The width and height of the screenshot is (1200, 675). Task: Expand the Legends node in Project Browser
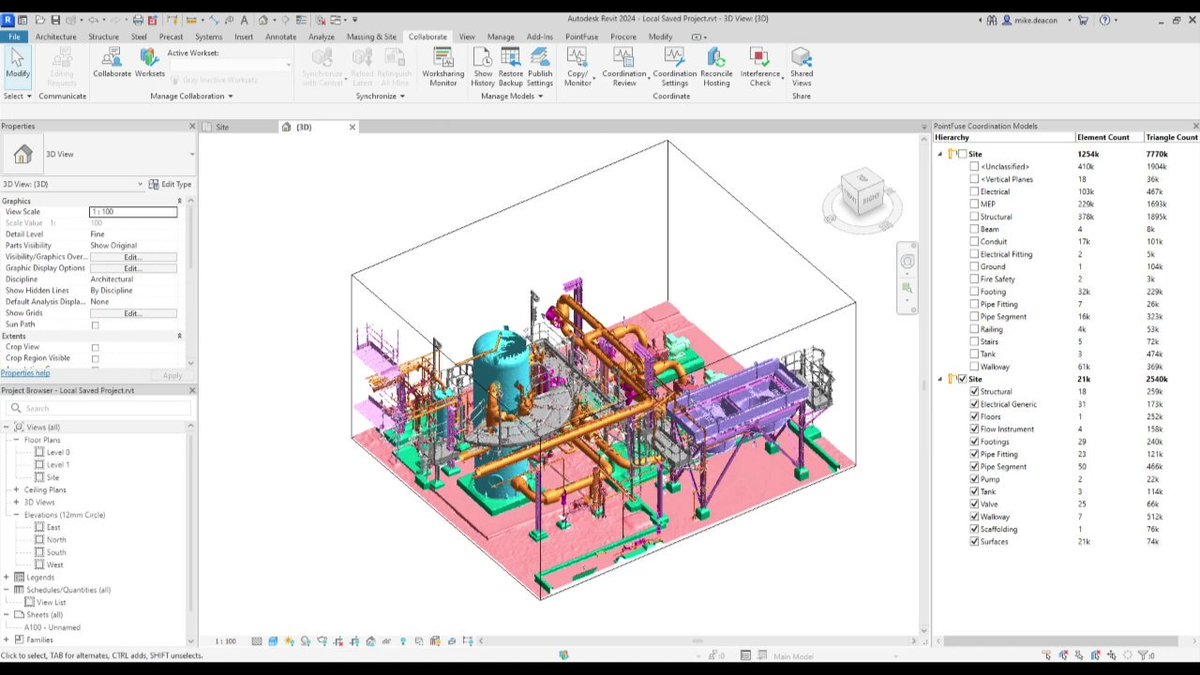(7, 577)
